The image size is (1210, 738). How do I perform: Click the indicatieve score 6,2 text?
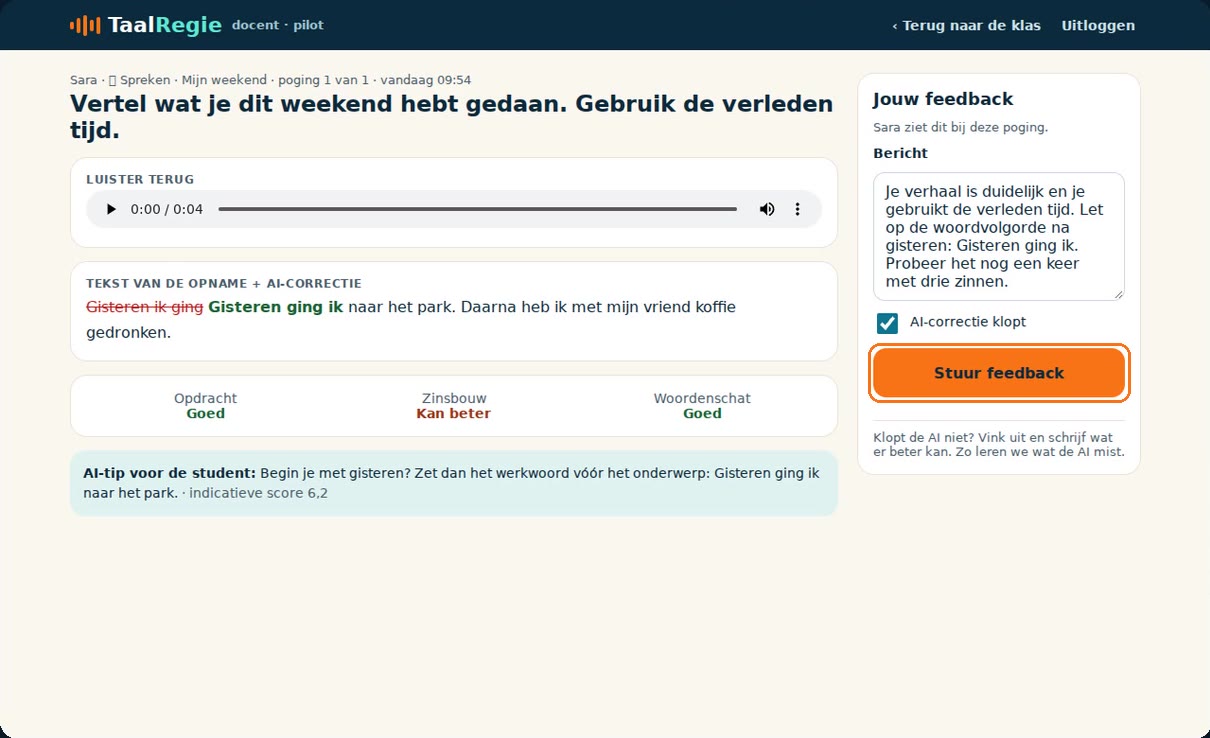pos(258,493)
